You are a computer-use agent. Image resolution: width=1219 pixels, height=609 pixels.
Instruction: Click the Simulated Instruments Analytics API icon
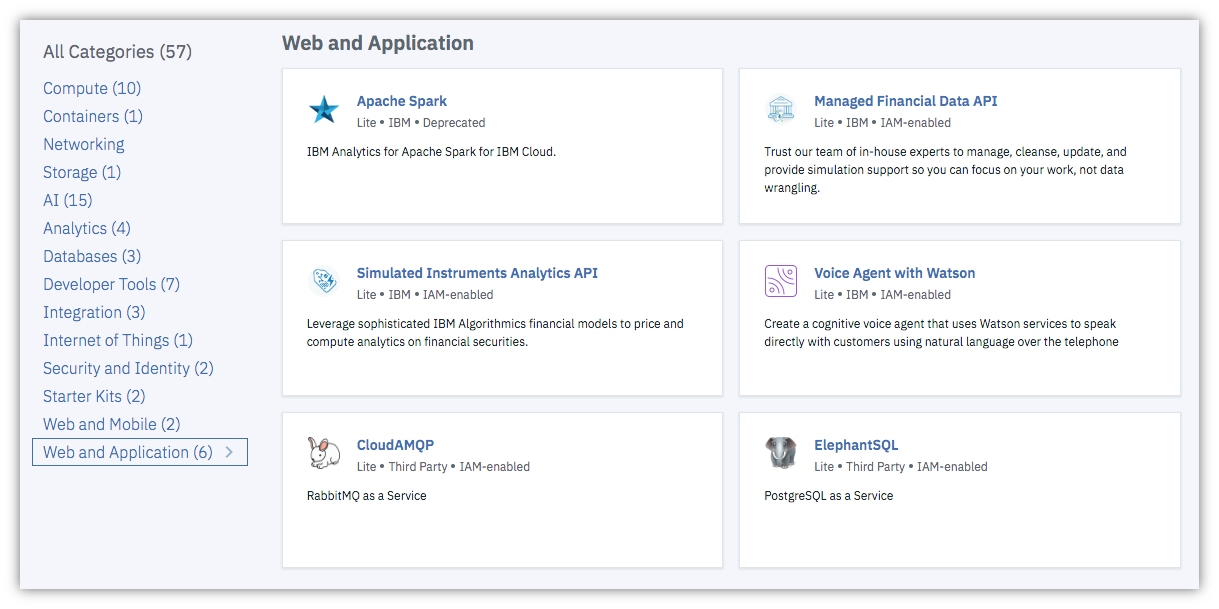point(324,282)
